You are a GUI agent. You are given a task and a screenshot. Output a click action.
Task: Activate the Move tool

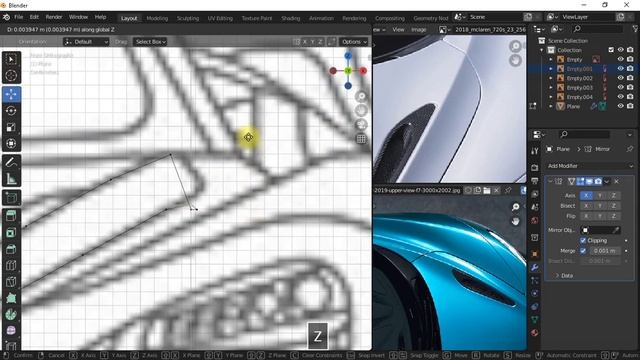coord(11,94)
